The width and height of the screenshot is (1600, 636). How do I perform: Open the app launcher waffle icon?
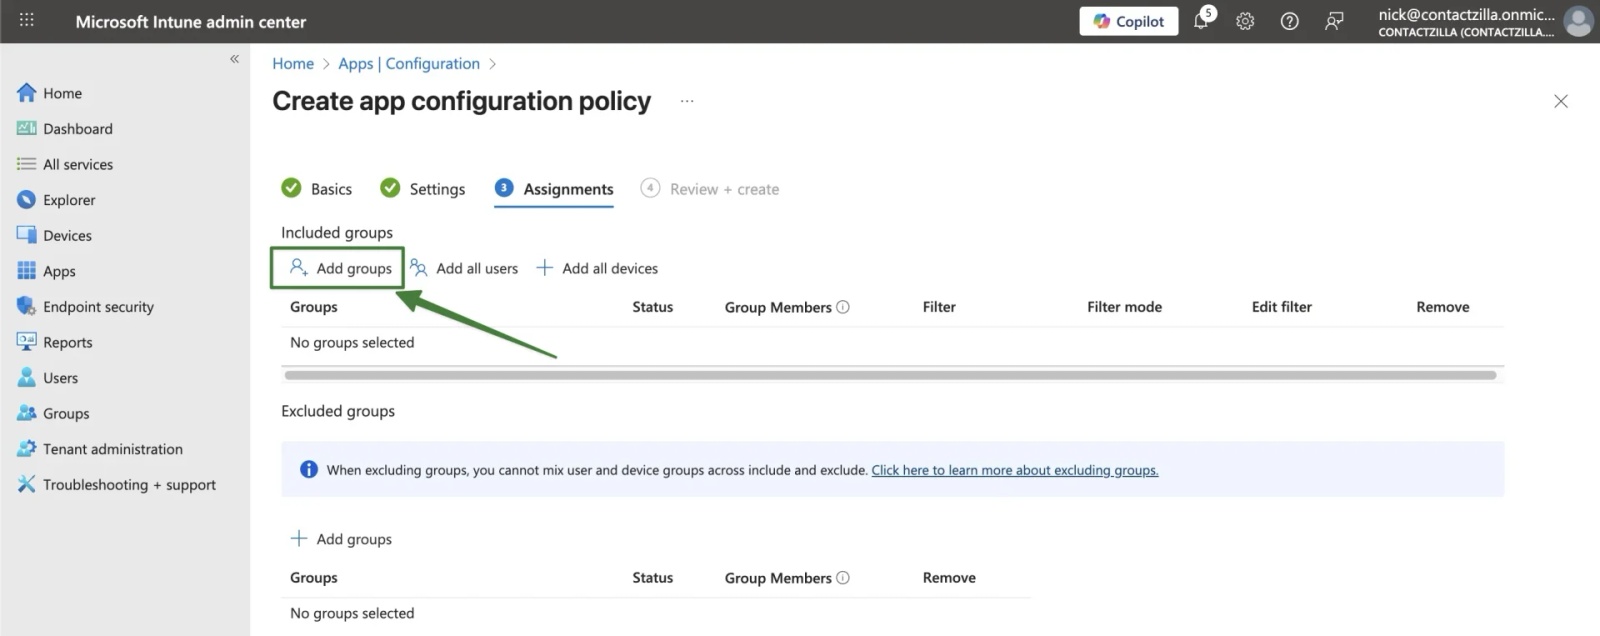tap(27, 20)
